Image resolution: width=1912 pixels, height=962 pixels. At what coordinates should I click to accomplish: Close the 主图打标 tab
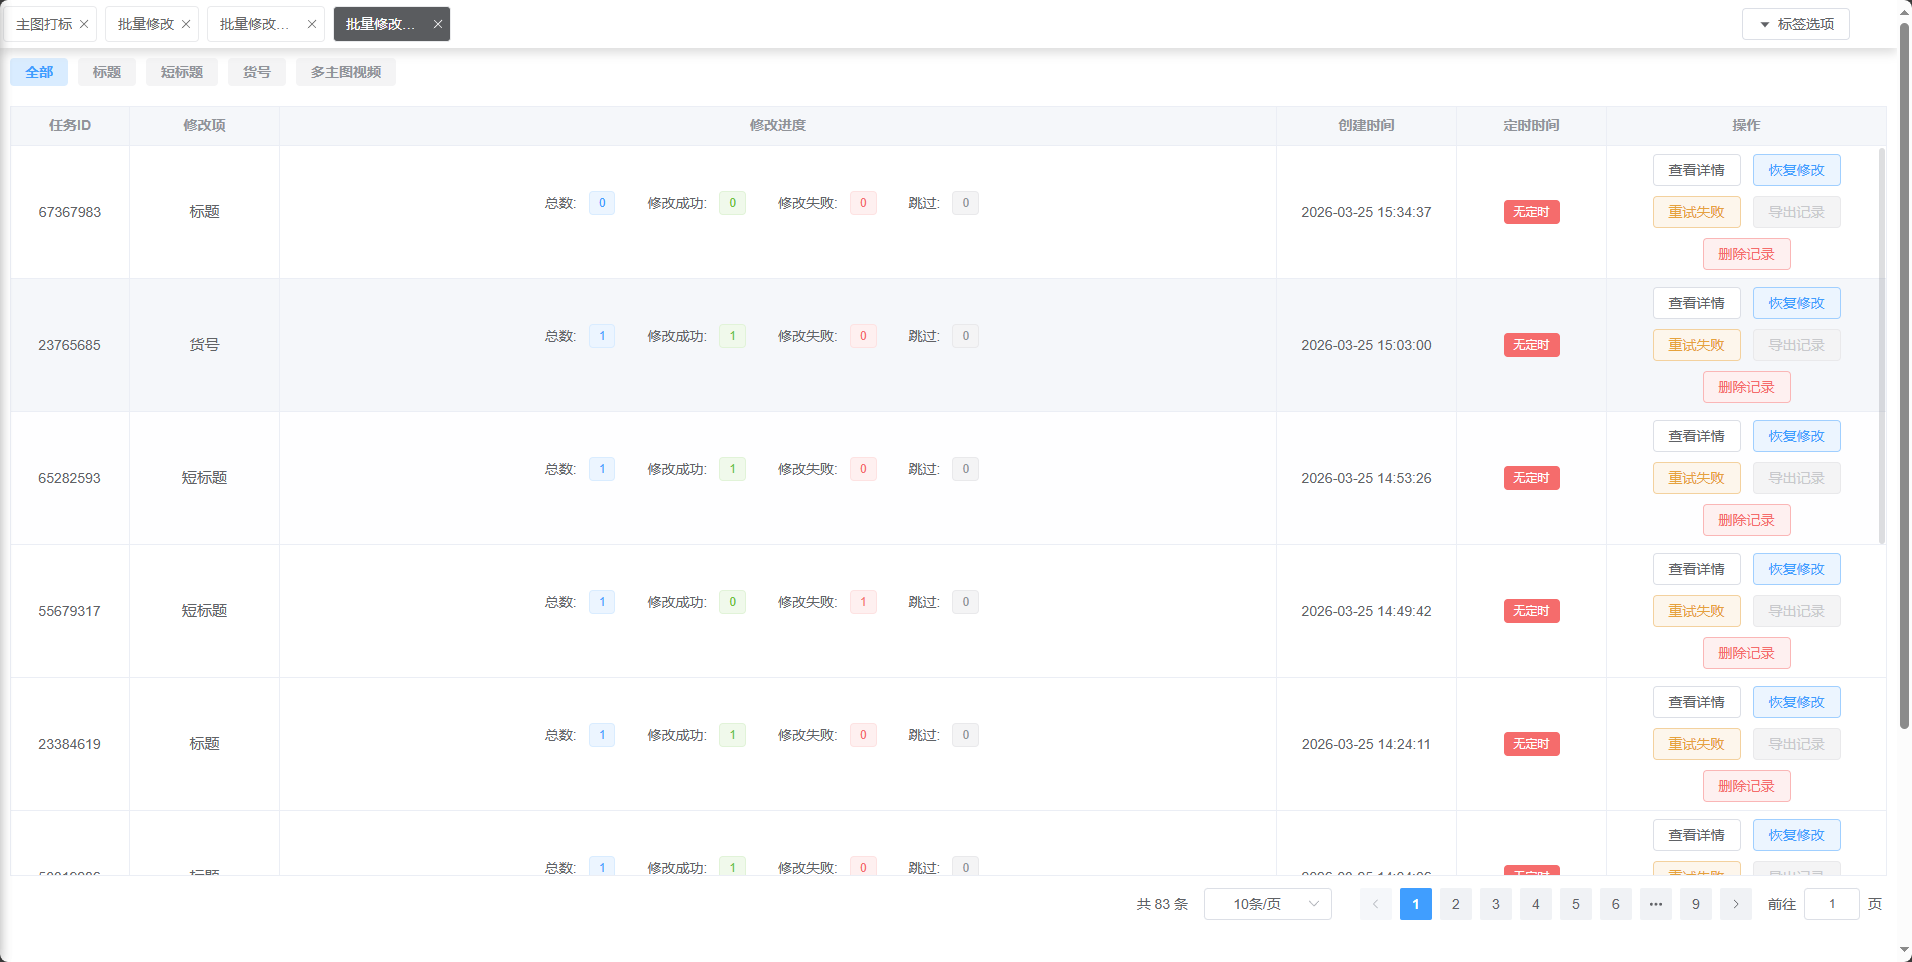84,24
